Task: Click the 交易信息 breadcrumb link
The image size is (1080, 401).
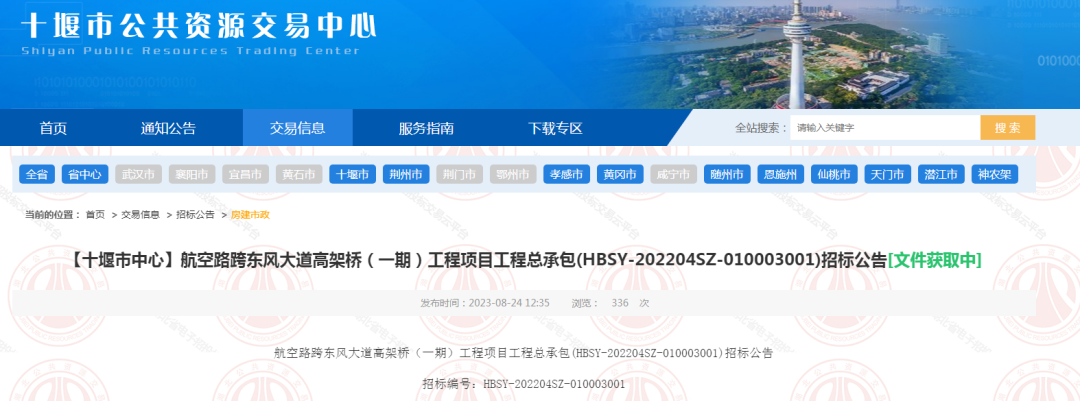Action: click(141, 215)
